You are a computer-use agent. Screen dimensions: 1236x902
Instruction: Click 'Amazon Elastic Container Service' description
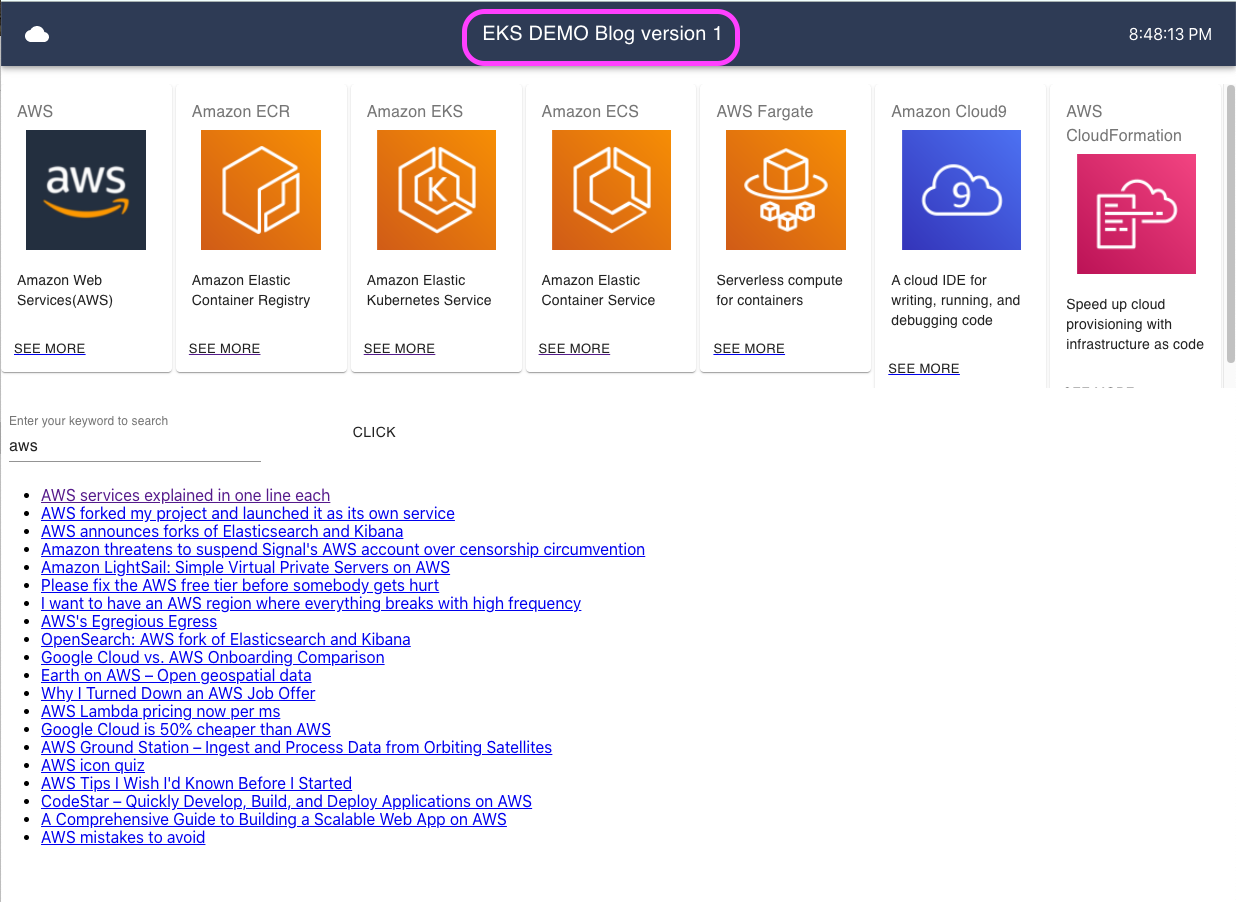(598, 290)
